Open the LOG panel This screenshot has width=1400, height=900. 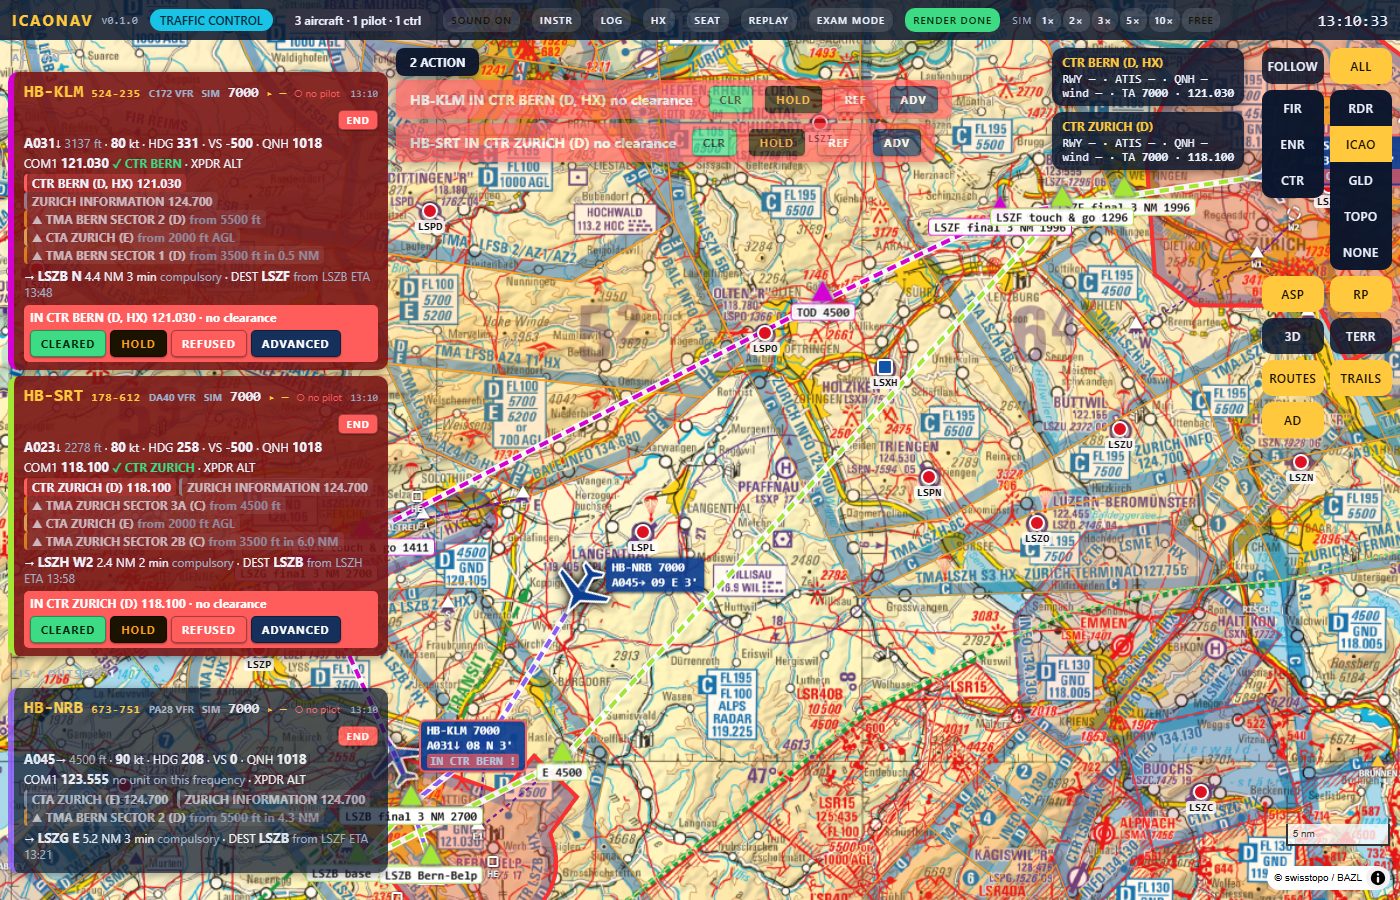pos(611,20)
